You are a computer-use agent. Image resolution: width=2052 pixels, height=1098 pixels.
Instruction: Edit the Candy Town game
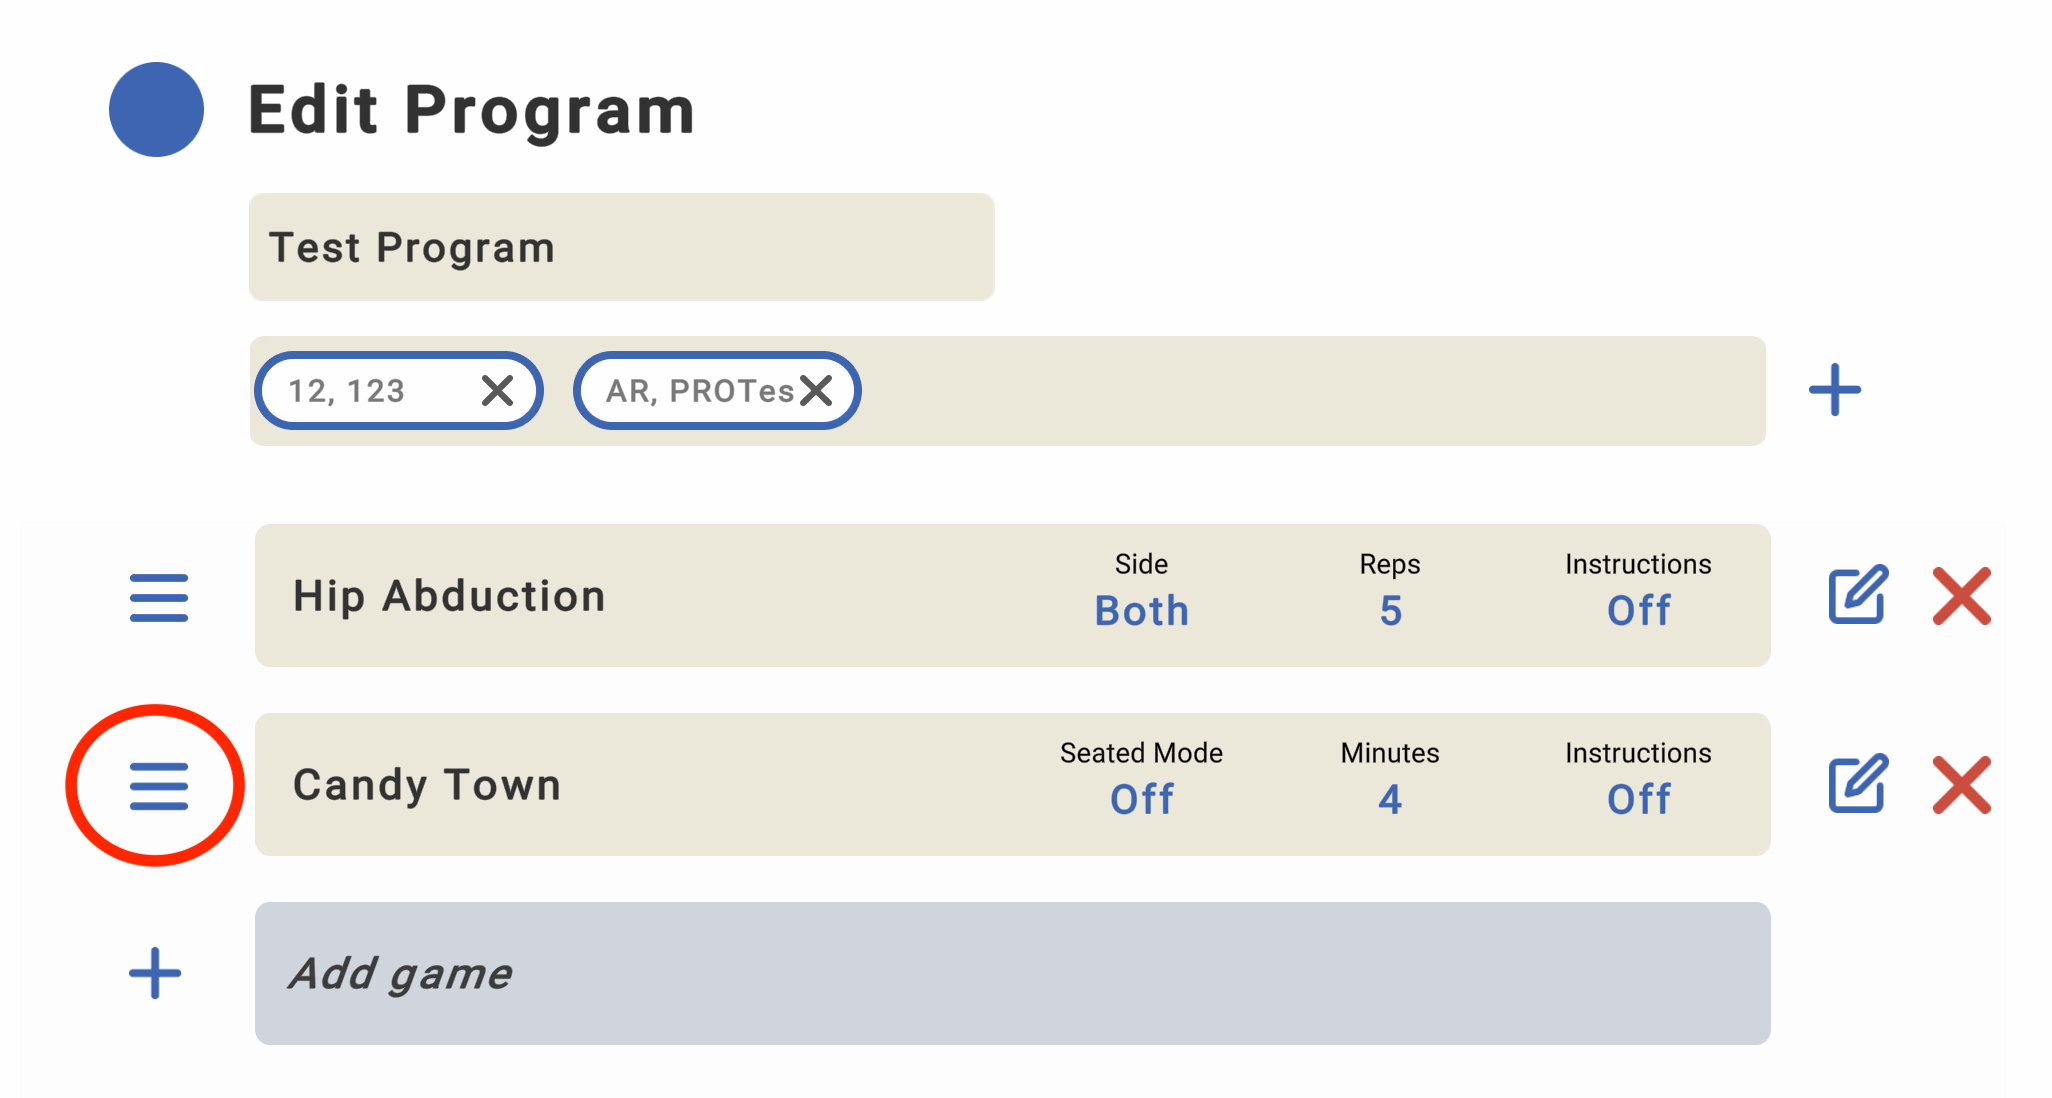pos(1857,784)
